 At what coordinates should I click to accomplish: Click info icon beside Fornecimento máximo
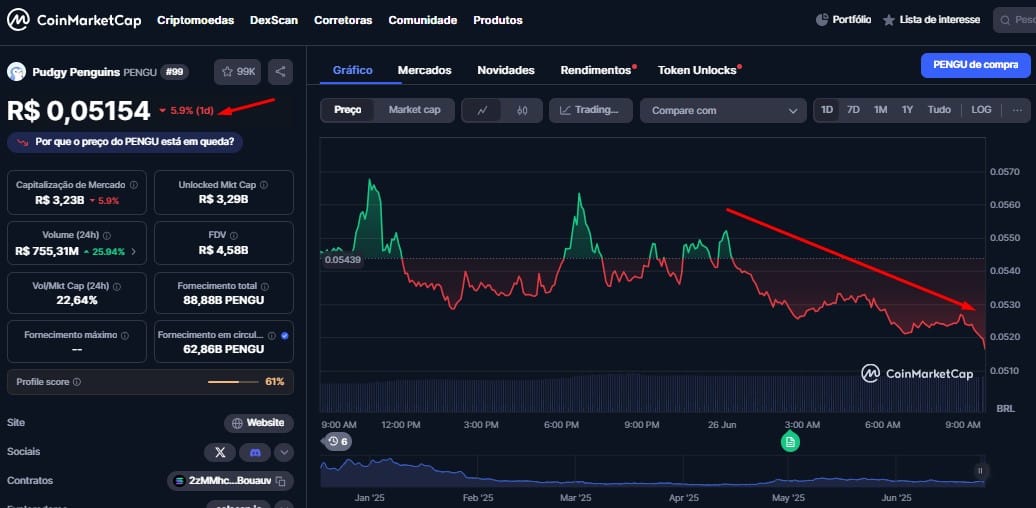(125, 336)
